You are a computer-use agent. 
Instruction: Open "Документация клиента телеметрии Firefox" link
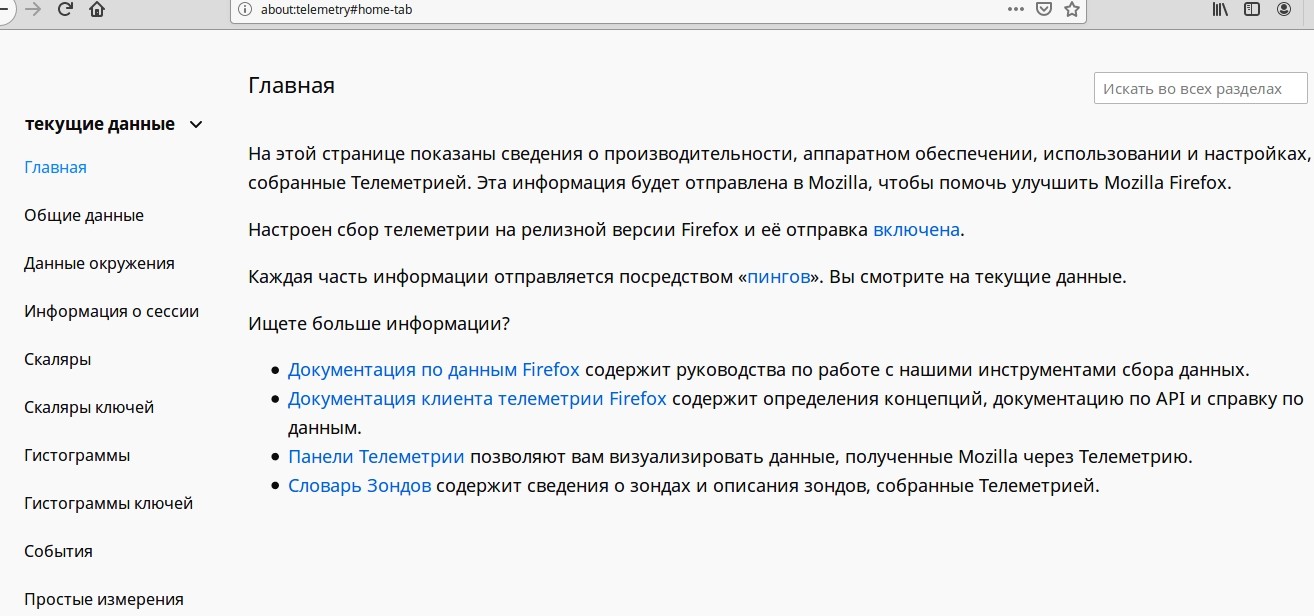[x=477, y=398]
